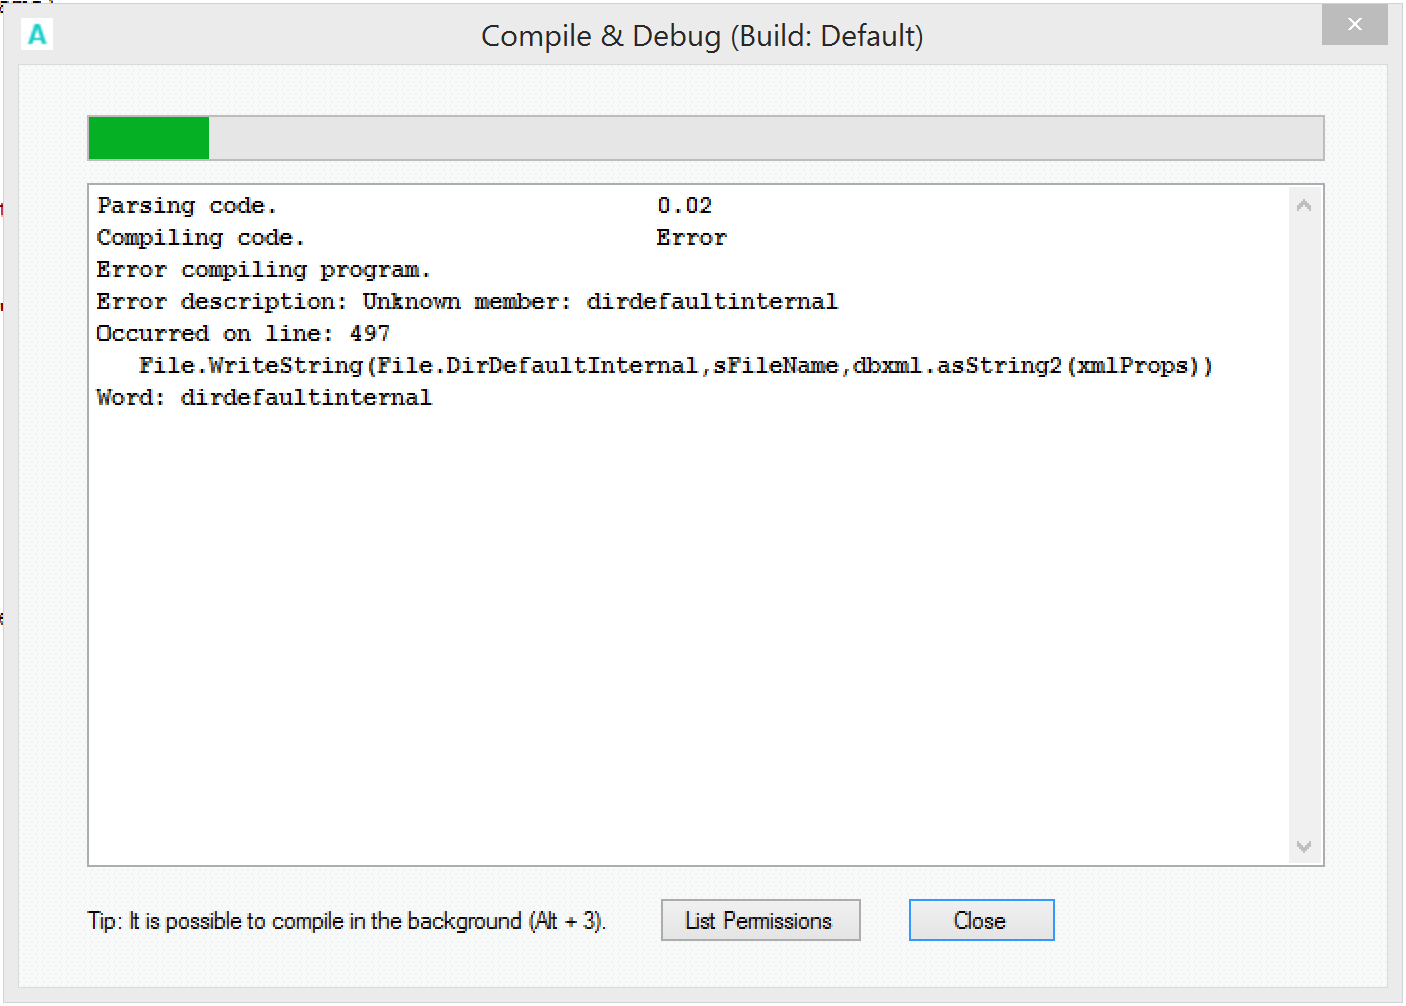Open List Permissions

tap(760, 920)
